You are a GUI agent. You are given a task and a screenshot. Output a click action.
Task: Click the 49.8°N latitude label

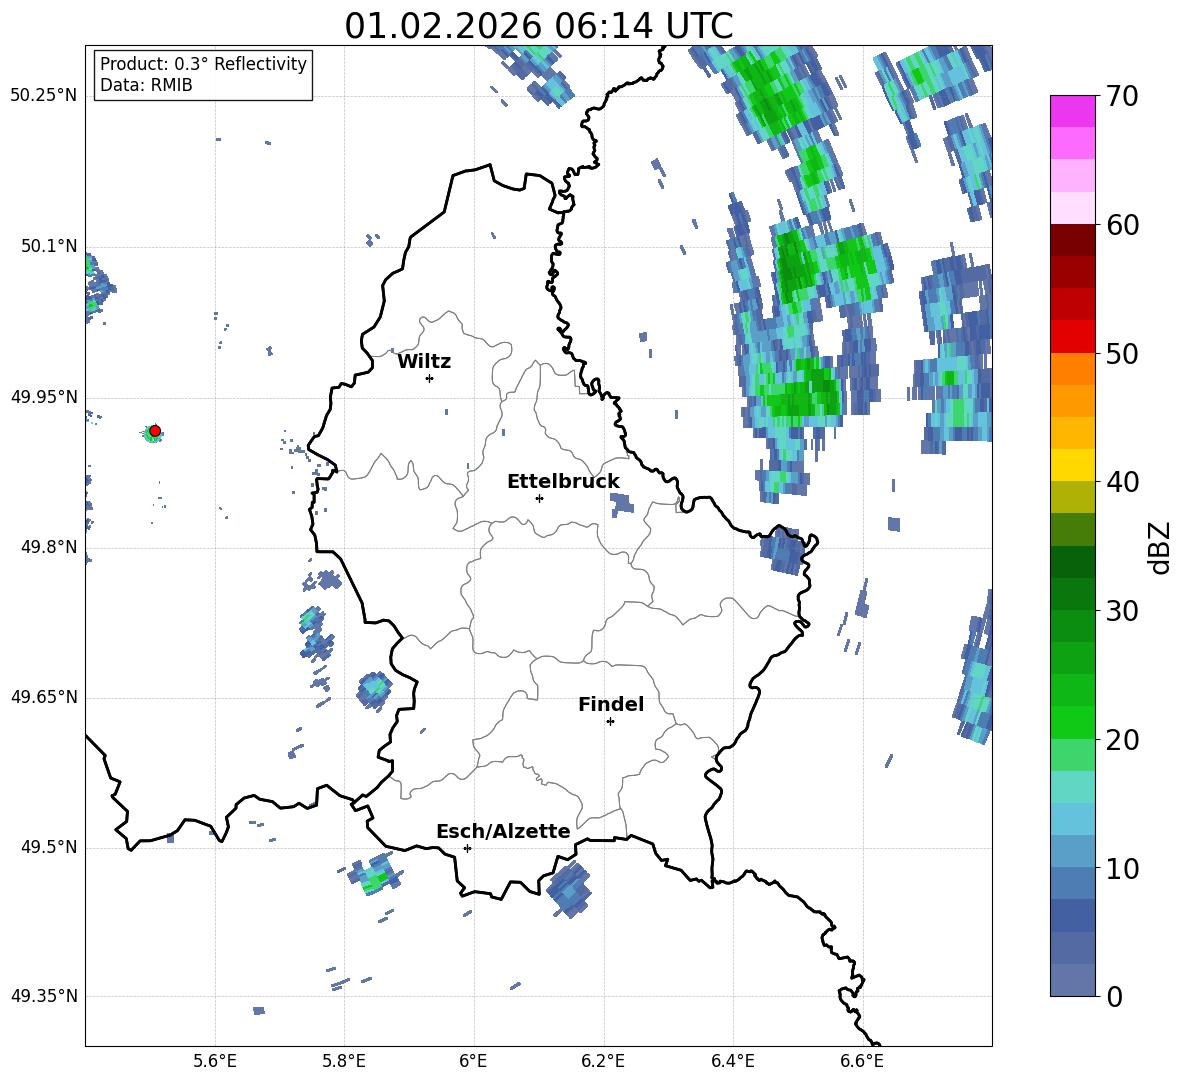click(x=49, y=547)
